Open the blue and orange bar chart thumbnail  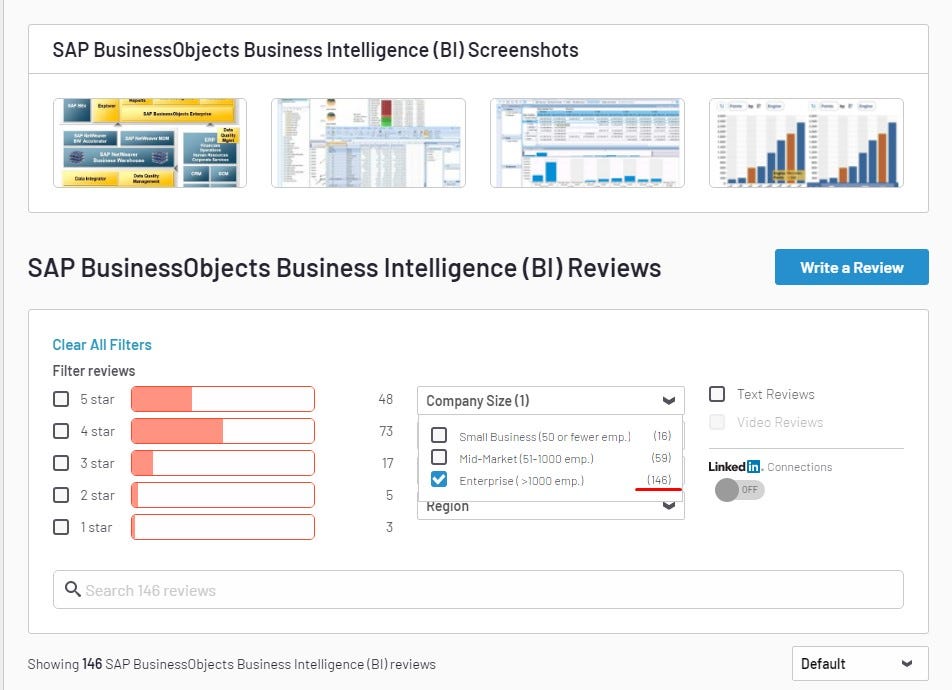[806, 143]
